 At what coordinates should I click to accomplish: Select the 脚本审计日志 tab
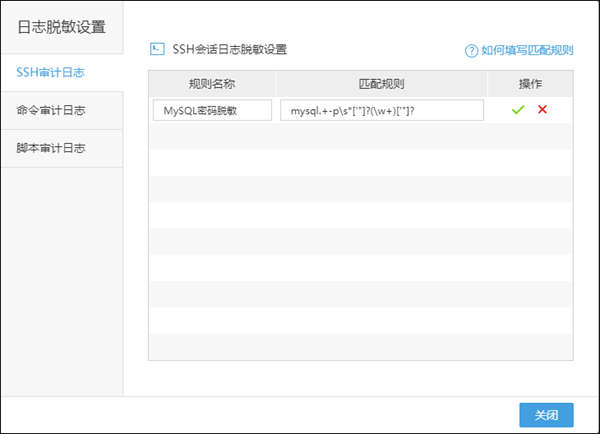pyautogui.click(x=50, y=148)
